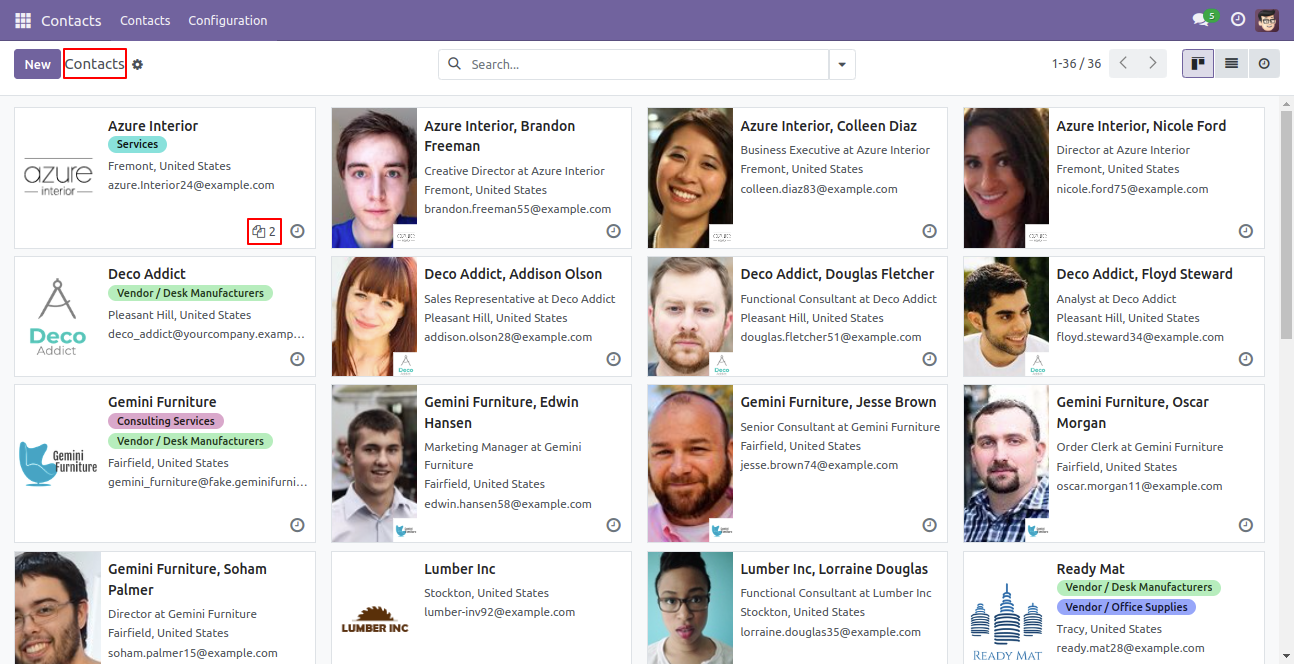
Task: Open 'Gemini Furniture, Soham Palmer' contact name
Action: click(x=187, y=579)
